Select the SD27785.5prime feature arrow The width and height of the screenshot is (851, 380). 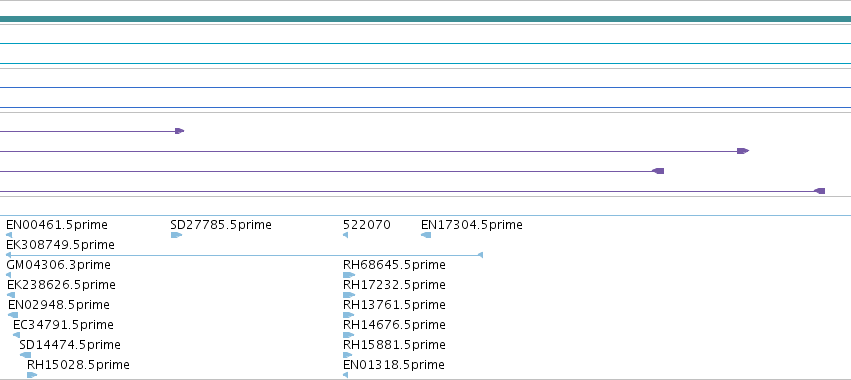pos(176,235)
